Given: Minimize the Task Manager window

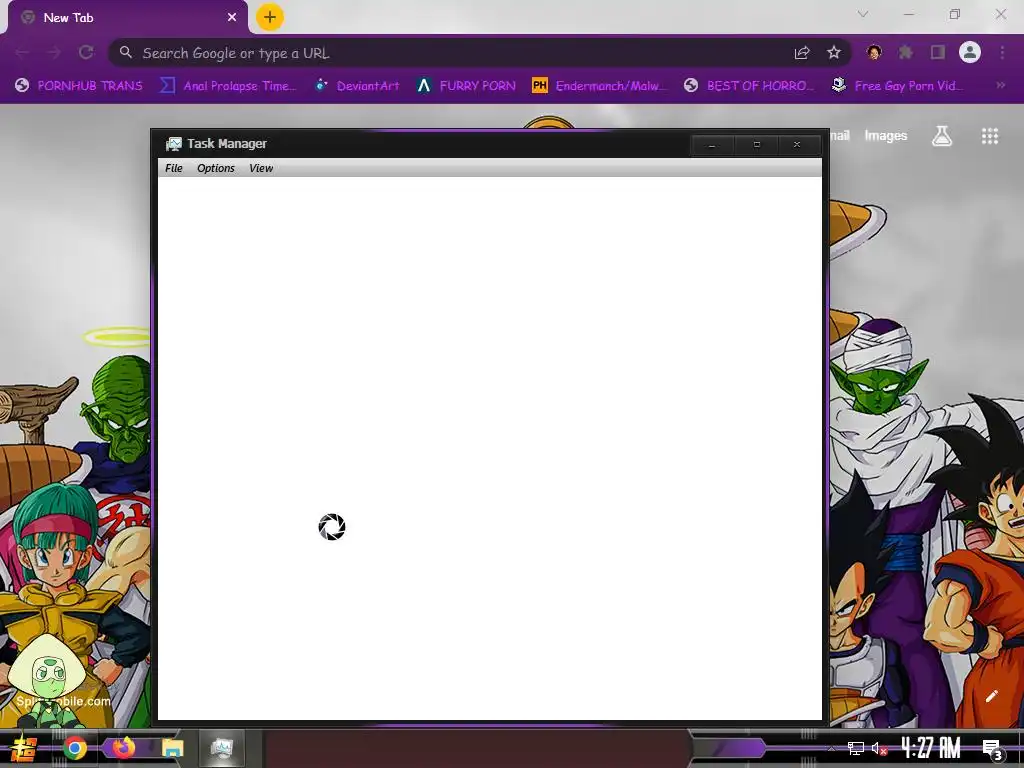Looking at the screenshot, I should point(712,145).
